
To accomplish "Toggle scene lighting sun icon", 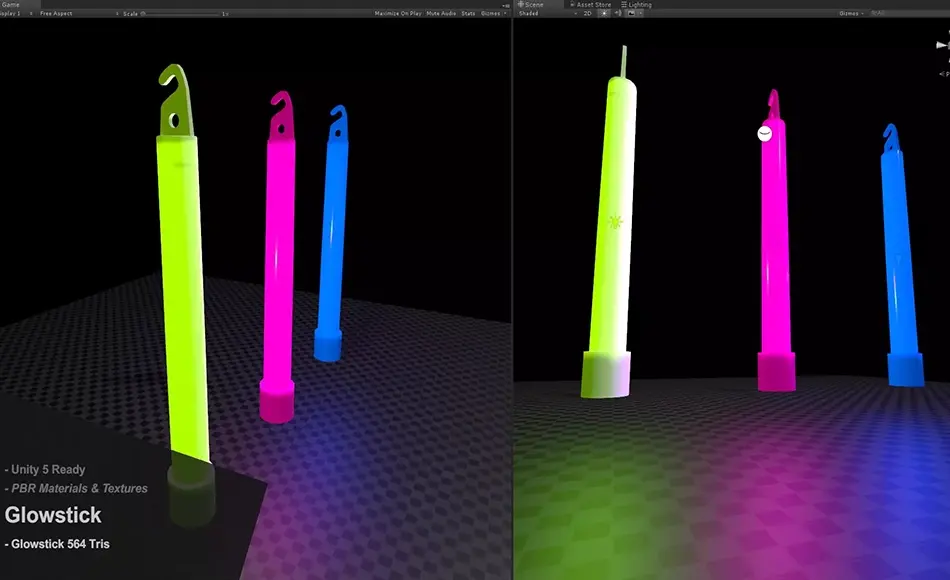I will [x=604, y=13].
